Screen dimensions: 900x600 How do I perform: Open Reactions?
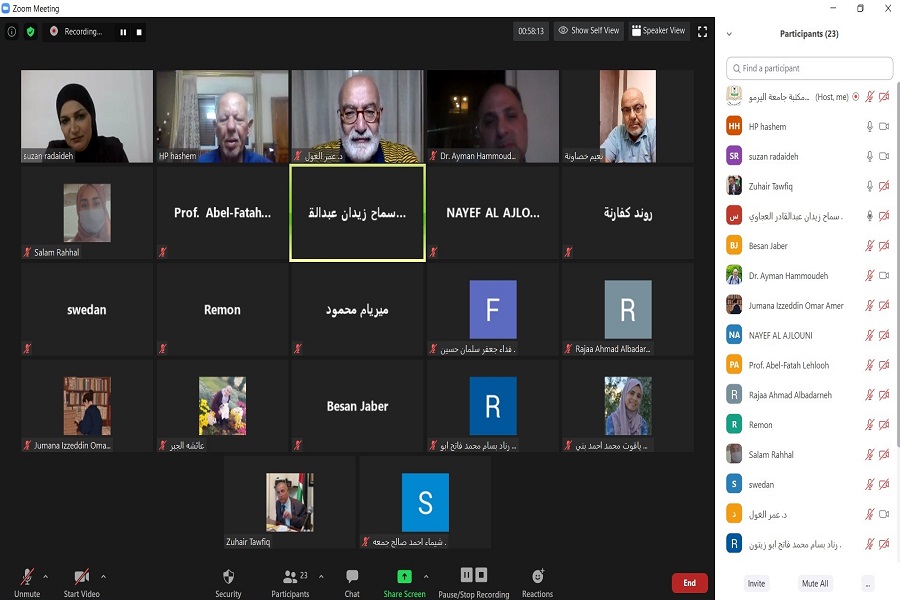point(537,582)
